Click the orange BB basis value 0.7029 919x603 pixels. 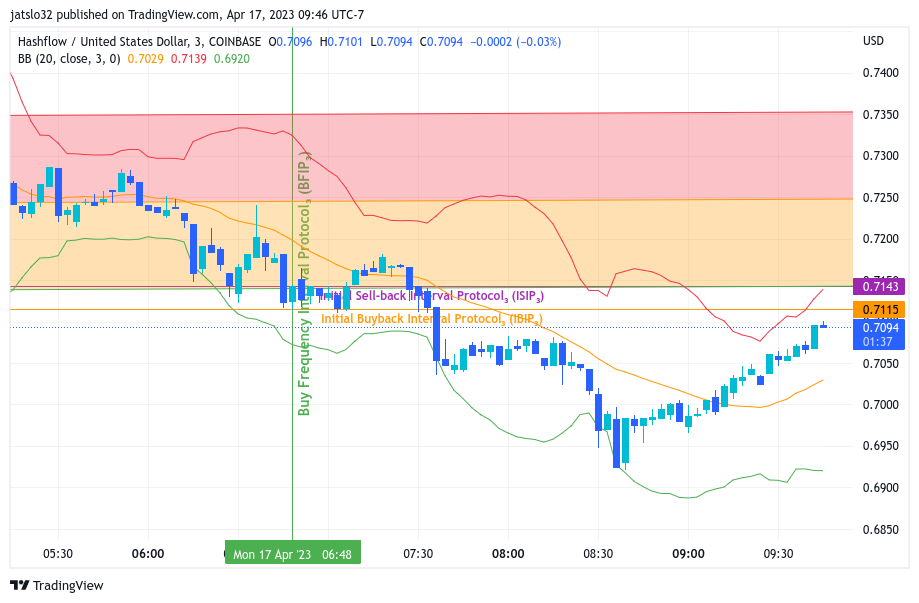click(x=145, y=59)
